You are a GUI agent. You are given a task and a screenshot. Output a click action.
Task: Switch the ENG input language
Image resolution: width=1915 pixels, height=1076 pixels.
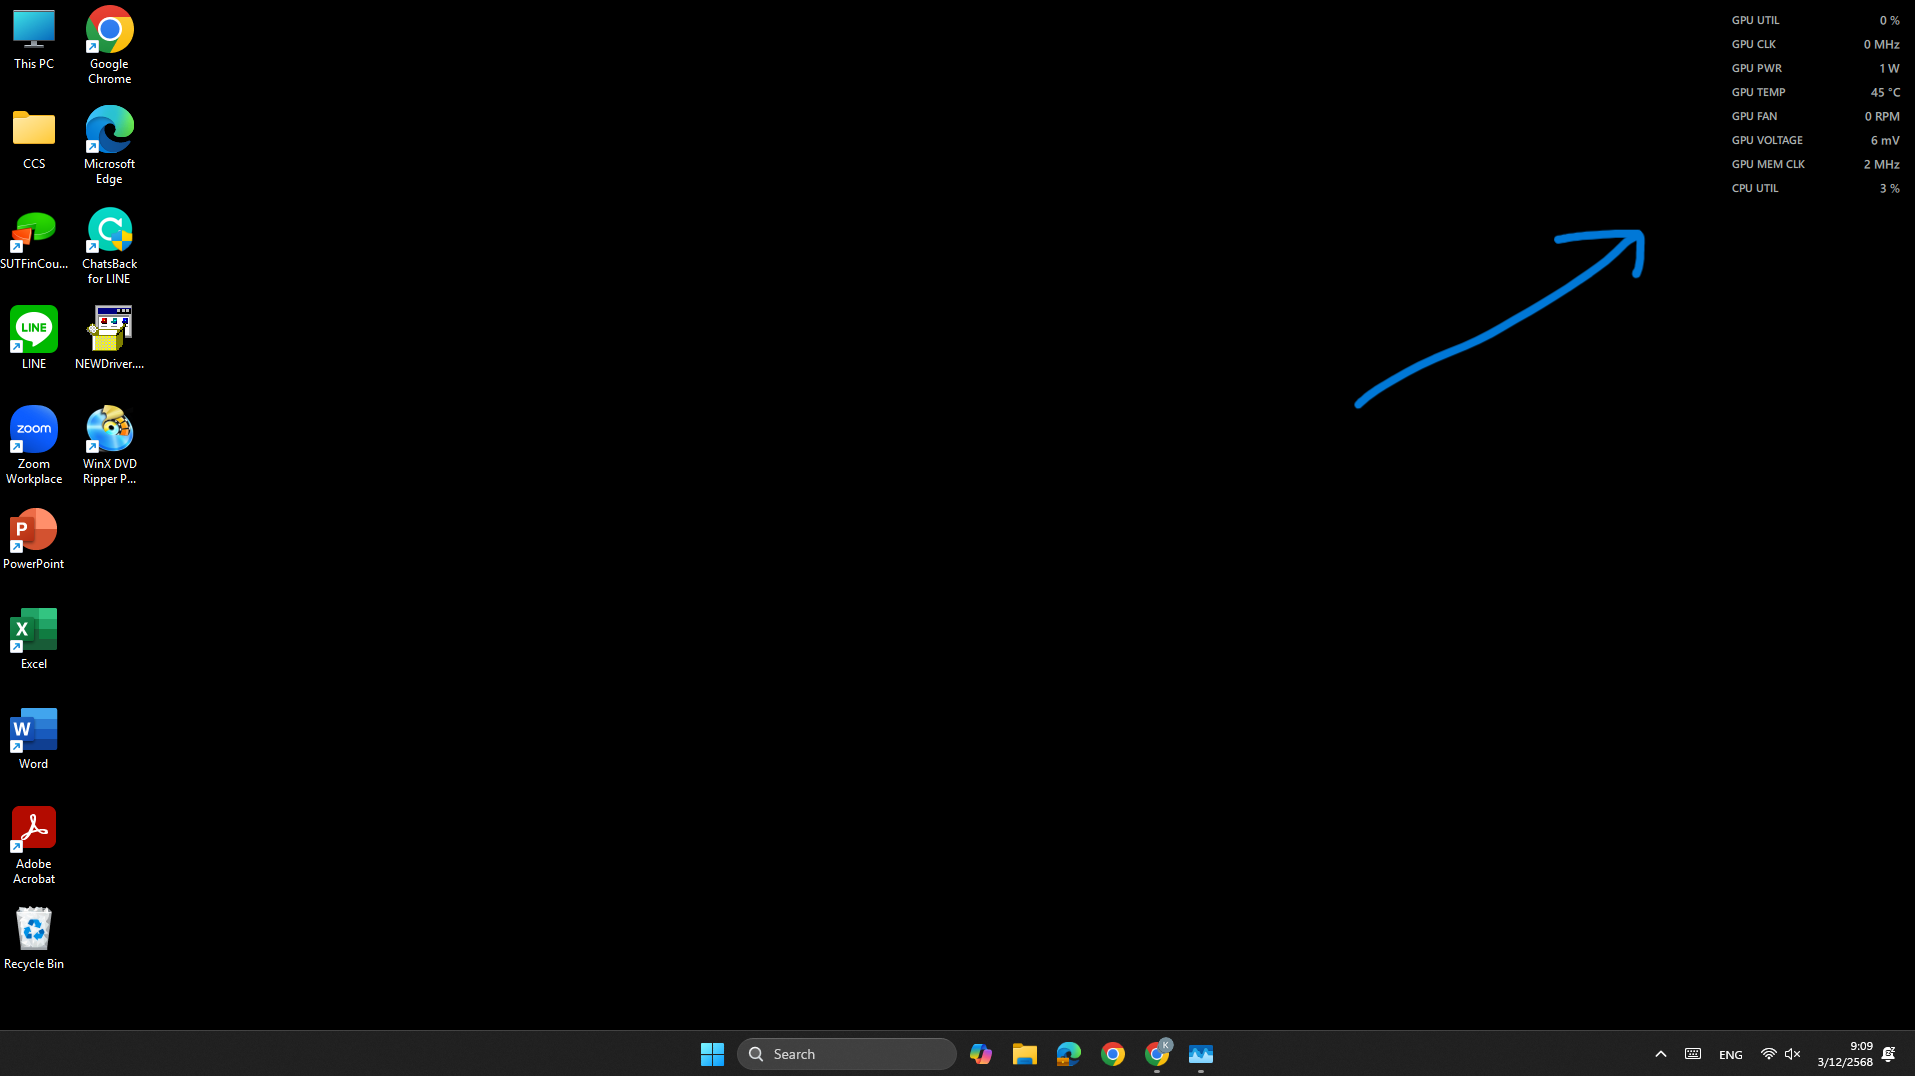1731,1055
